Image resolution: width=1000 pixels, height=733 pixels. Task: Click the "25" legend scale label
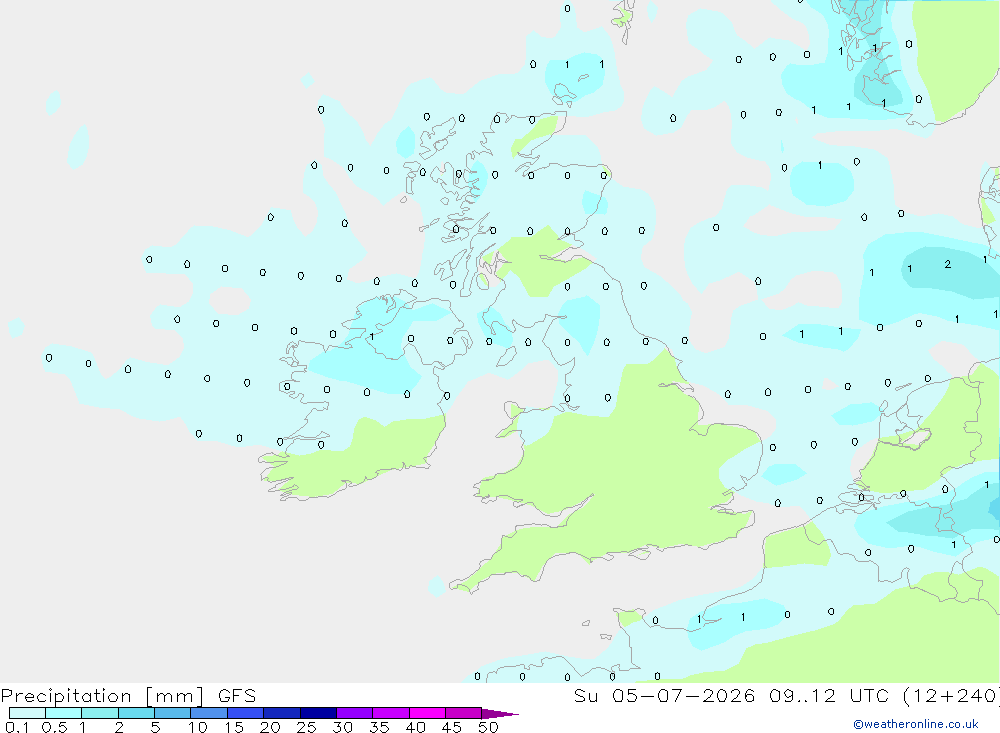307,727
